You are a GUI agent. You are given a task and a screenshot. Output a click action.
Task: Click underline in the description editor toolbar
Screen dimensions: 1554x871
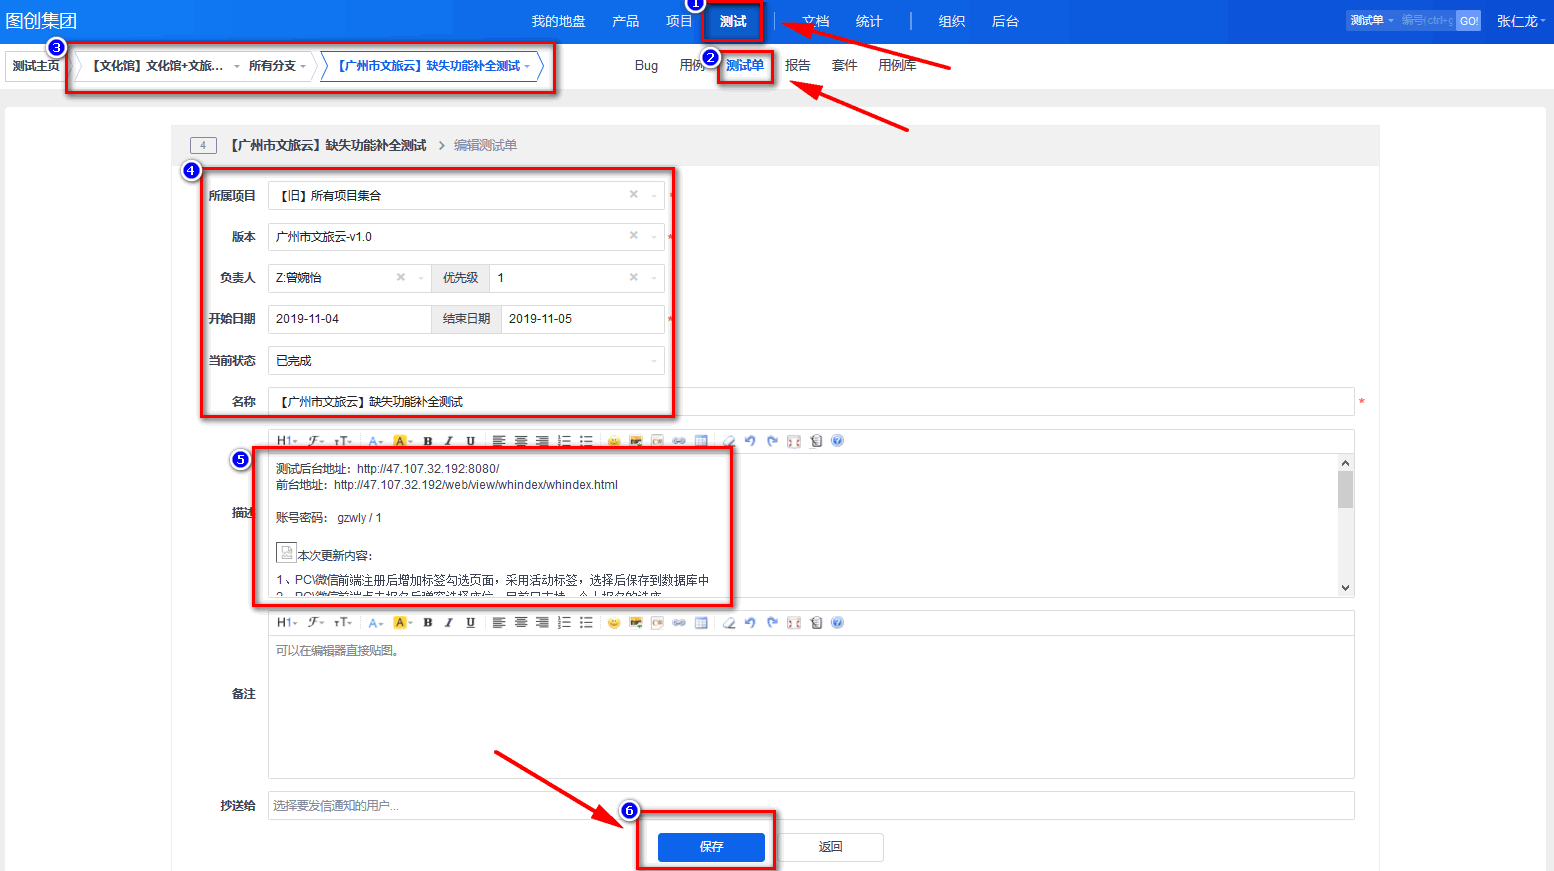471,441
